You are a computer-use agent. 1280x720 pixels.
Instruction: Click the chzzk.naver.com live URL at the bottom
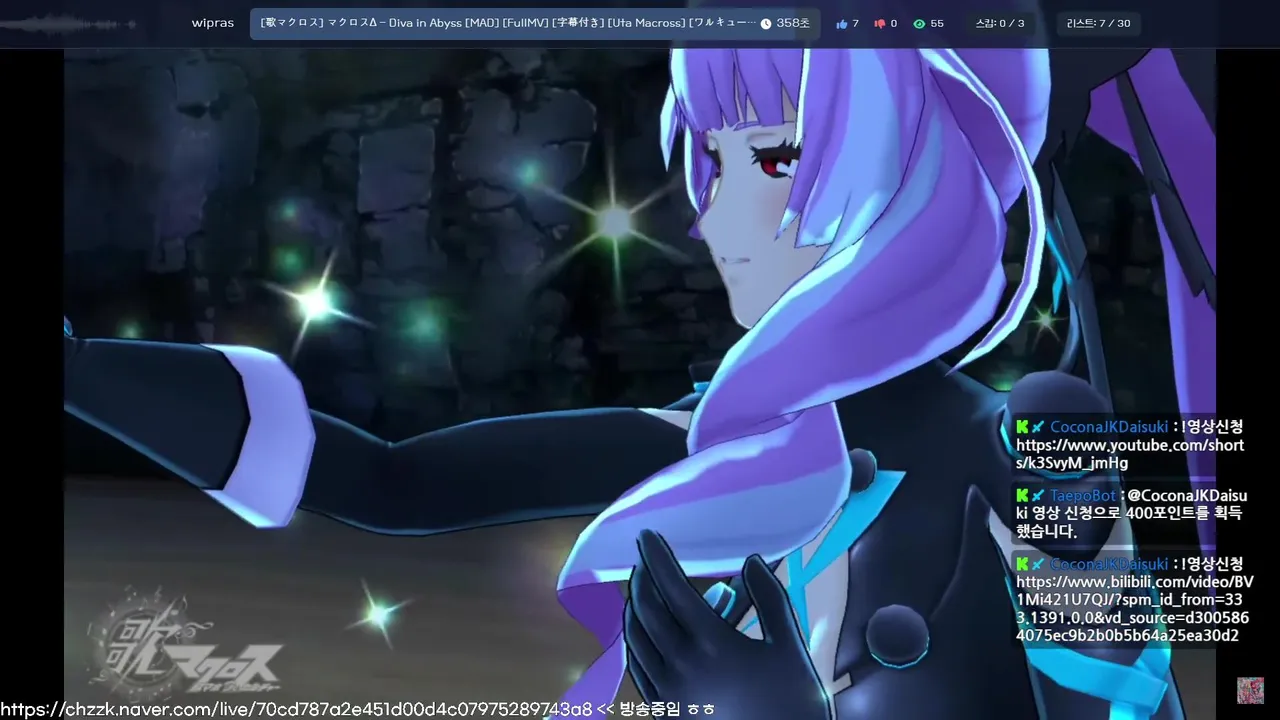tap(296, 709)
